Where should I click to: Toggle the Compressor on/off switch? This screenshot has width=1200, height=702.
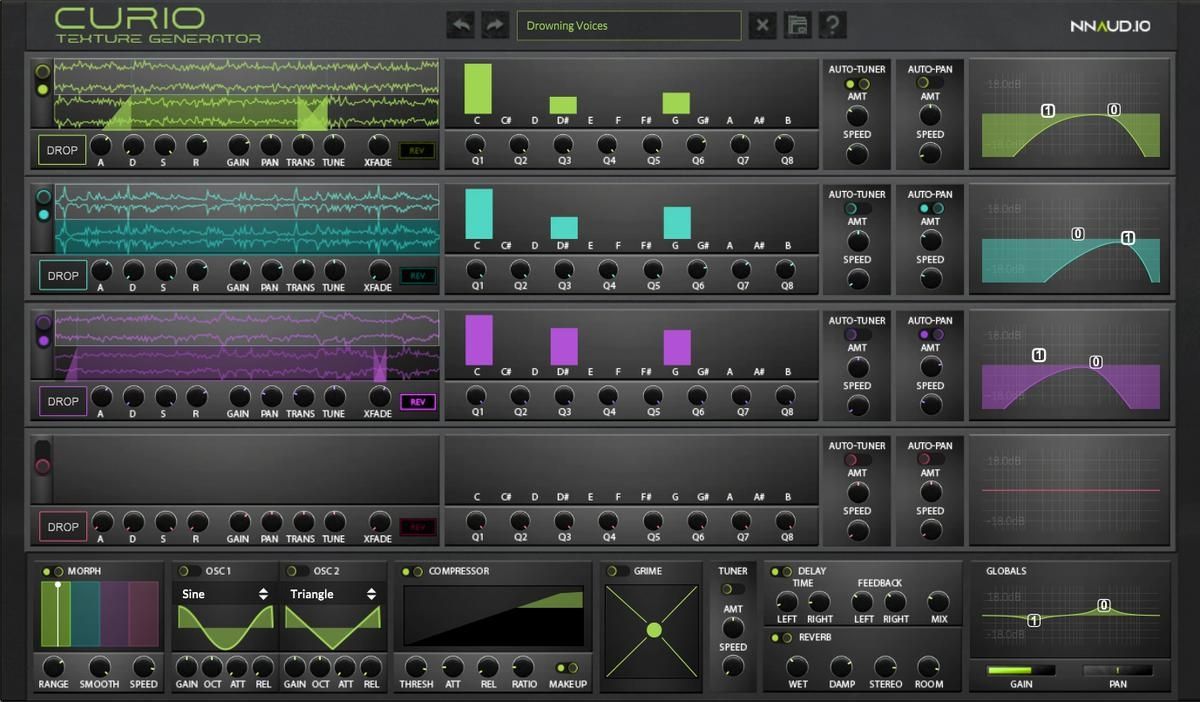[x=412, y=571]
